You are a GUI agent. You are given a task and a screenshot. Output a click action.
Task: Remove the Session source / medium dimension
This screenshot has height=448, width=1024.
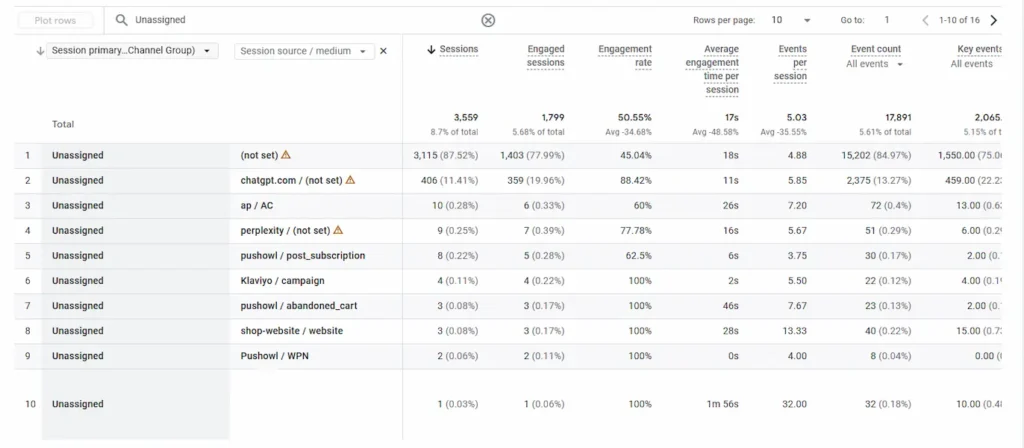(383, 51)
